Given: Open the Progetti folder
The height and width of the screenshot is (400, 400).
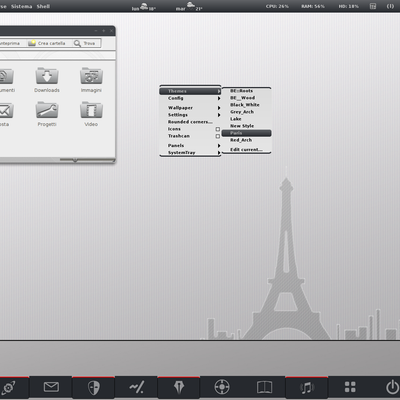Looking at the screenshot, I should [x=47, y=114].
